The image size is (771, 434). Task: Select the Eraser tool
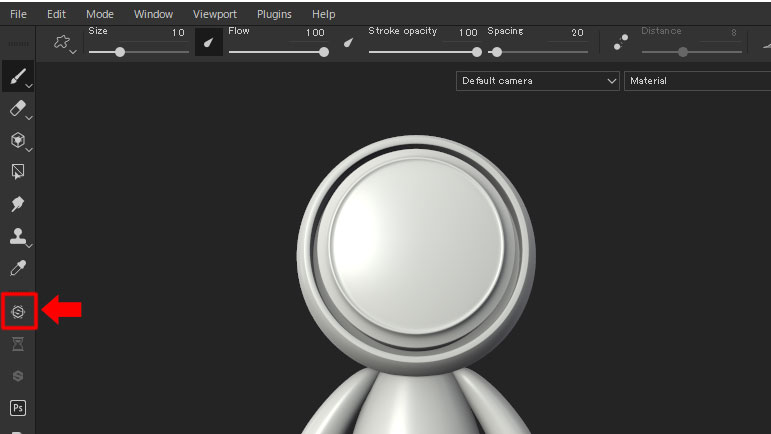pos(18,108)
